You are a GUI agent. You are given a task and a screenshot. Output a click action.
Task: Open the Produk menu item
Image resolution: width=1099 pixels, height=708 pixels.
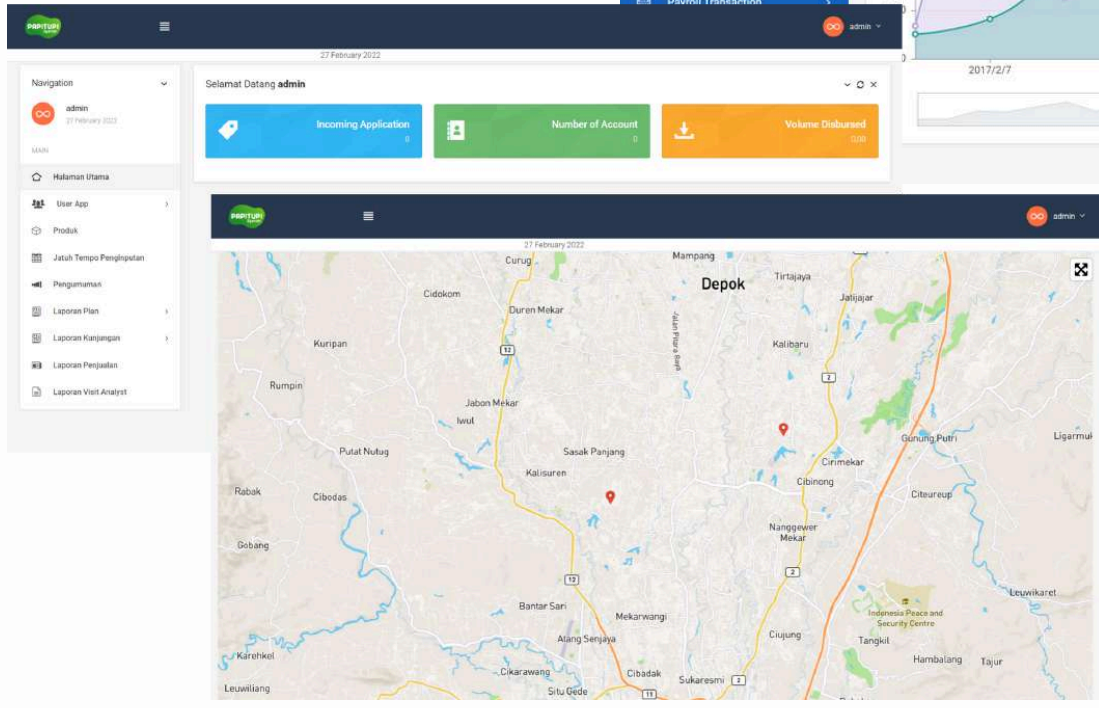pyautogui.click(x=65, y=230)
